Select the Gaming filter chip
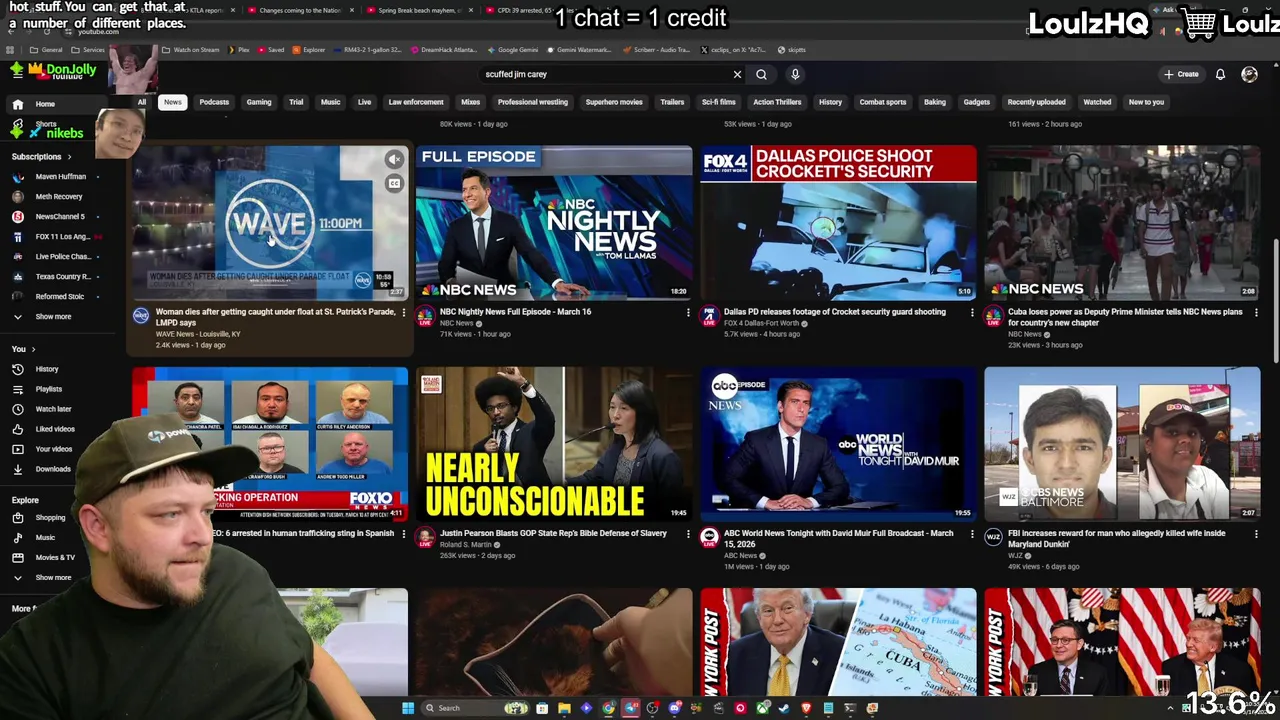 click(259, 102)
